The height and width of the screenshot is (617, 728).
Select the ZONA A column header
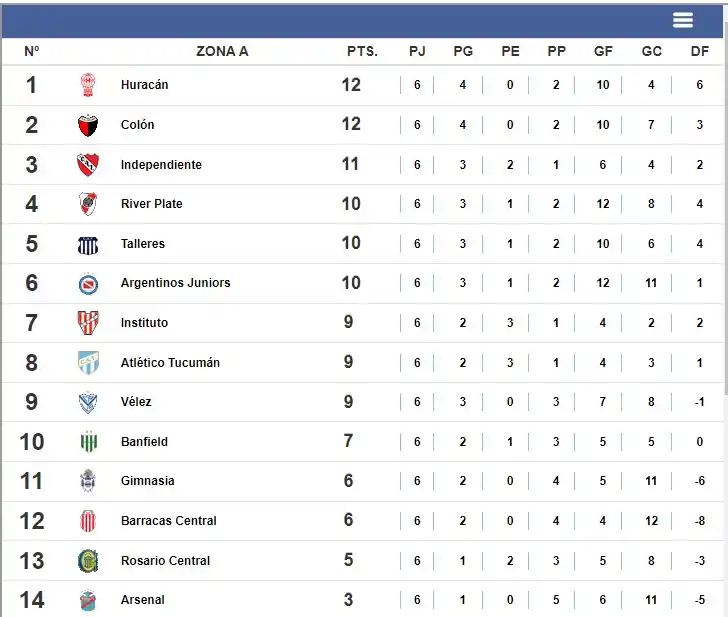[222, 52]
